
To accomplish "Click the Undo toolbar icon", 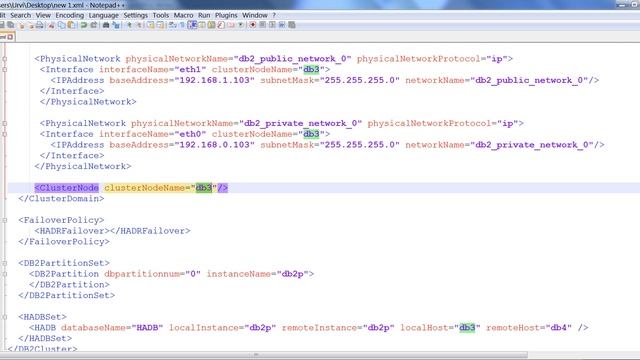I will [x=83, y=25].
